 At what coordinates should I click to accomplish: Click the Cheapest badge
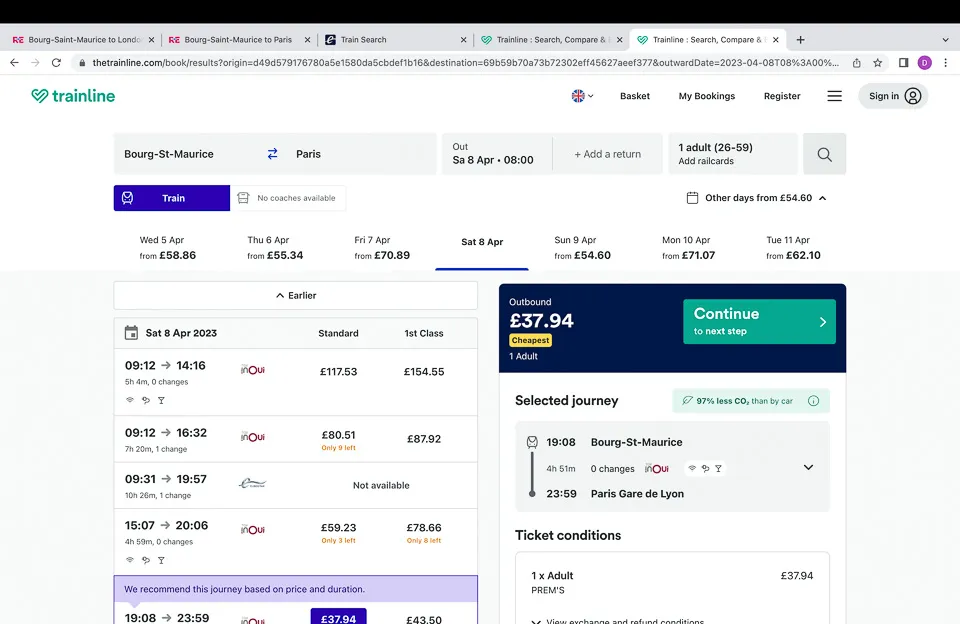530,340
